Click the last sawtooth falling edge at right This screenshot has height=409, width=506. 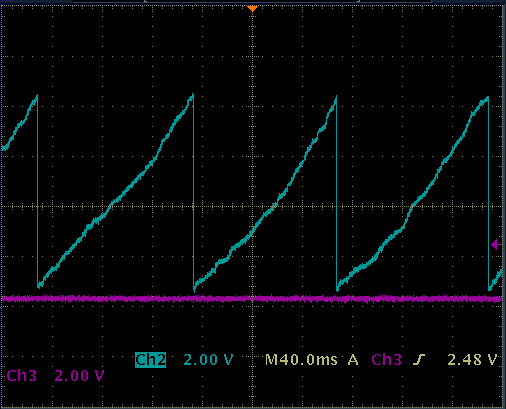click(488, 193)
